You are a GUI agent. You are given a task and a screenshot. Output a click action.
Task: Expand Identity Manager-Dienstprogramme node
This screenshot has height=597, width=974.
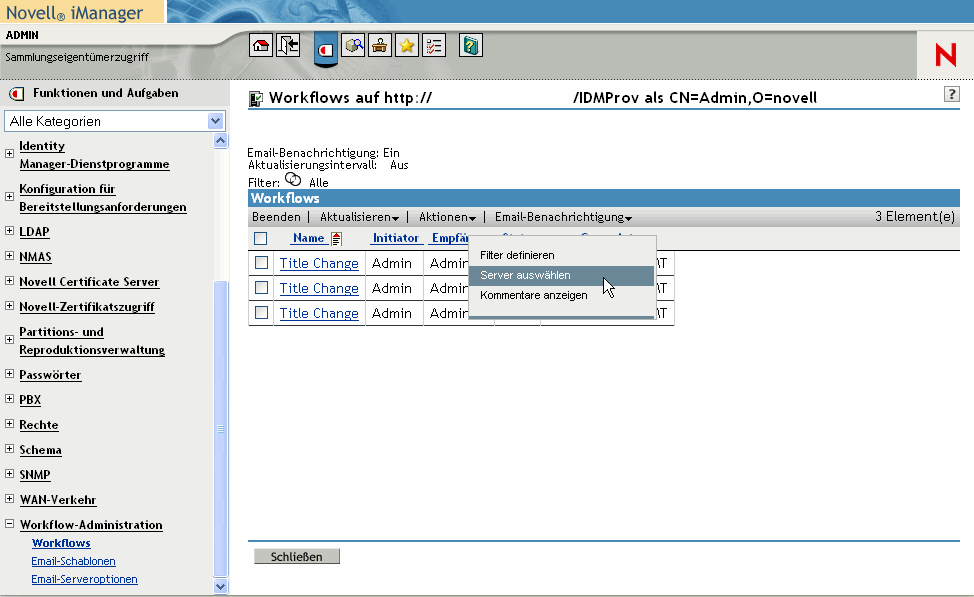tap(9, 153)
